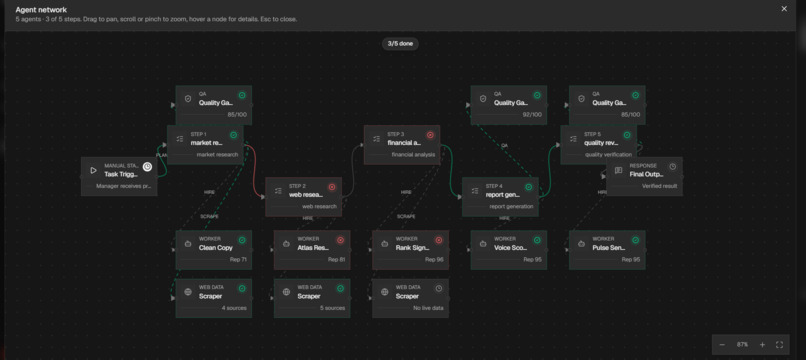806x360 pixels.
Task: Select the 'Verified result' text on Final Output
Action: (660, 186)
